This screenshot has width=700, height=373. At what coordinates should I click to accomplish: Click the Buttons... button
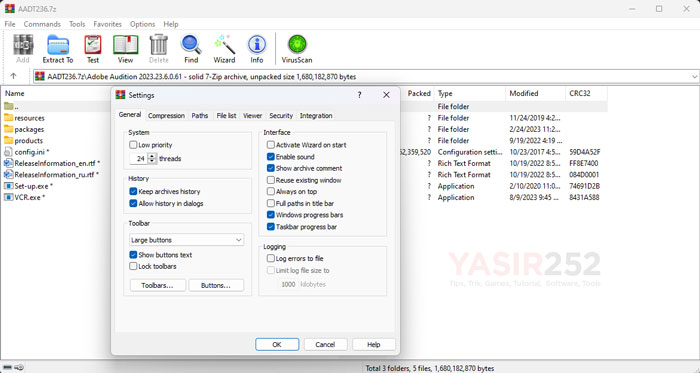(216, 286)
